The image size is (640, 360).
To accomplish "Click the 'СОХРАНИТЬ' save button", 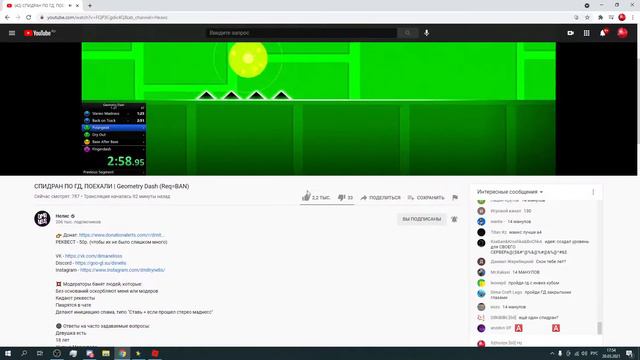I will pos(426,198).
